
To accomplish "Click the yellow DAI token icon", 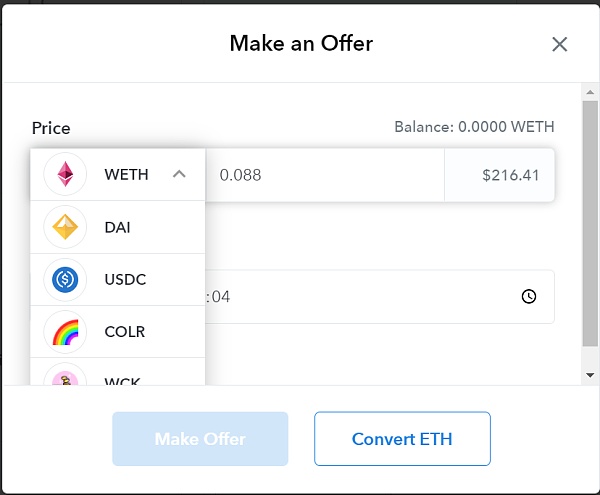I will pos(65,228).
